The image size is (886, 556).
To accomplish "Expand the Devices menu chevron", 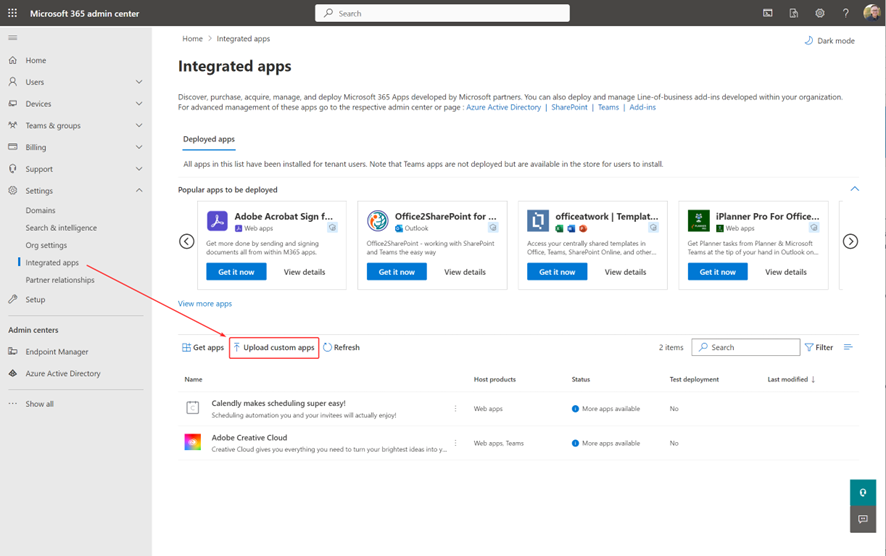I will 139,103.
